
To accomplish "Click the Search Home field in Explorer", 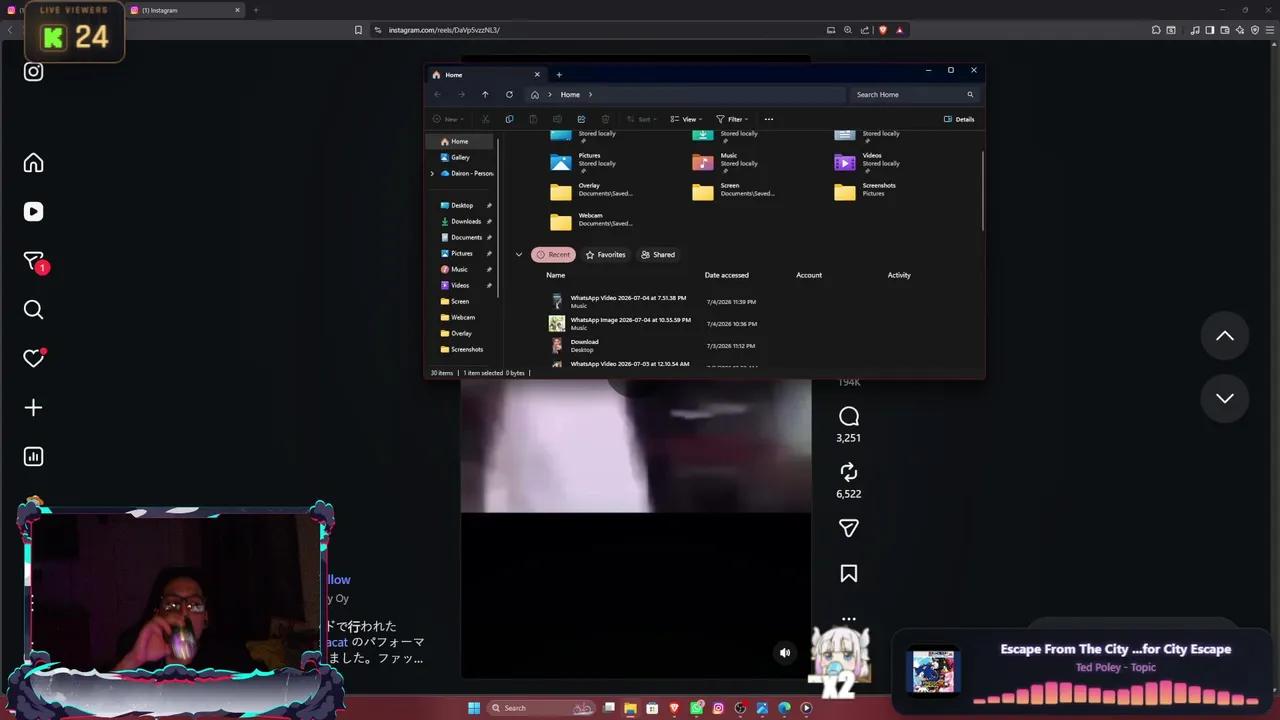I will 914,94.
